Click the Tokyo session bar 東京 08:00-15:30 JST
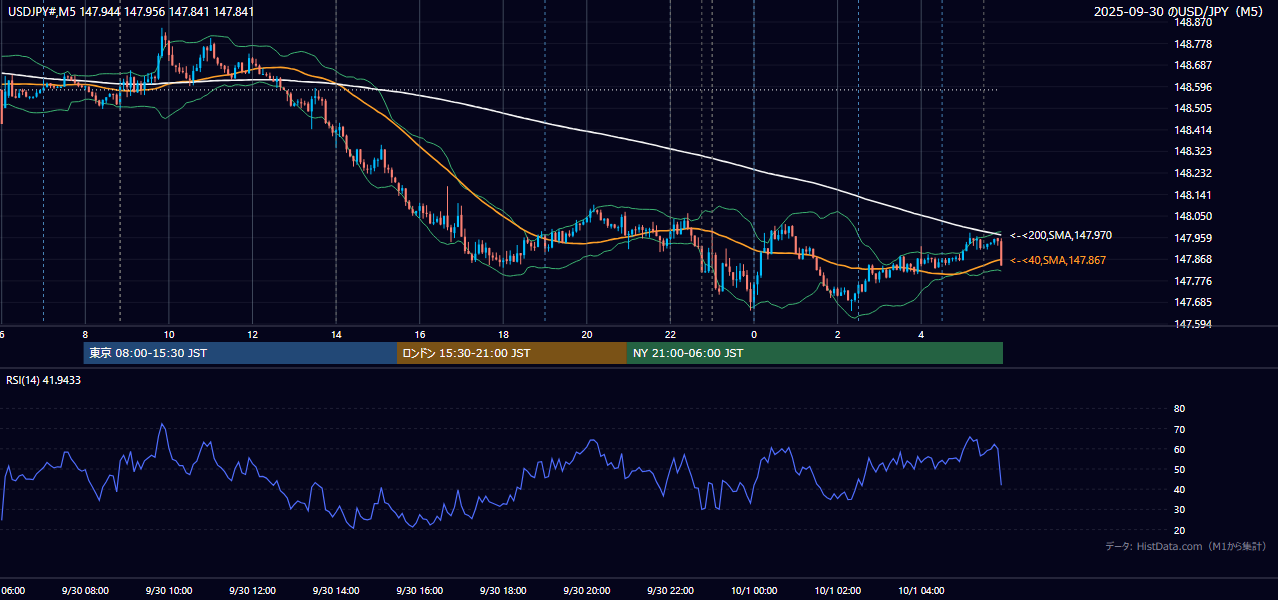The height and width of the screenshot is (600, 1278). coord(241,353)
